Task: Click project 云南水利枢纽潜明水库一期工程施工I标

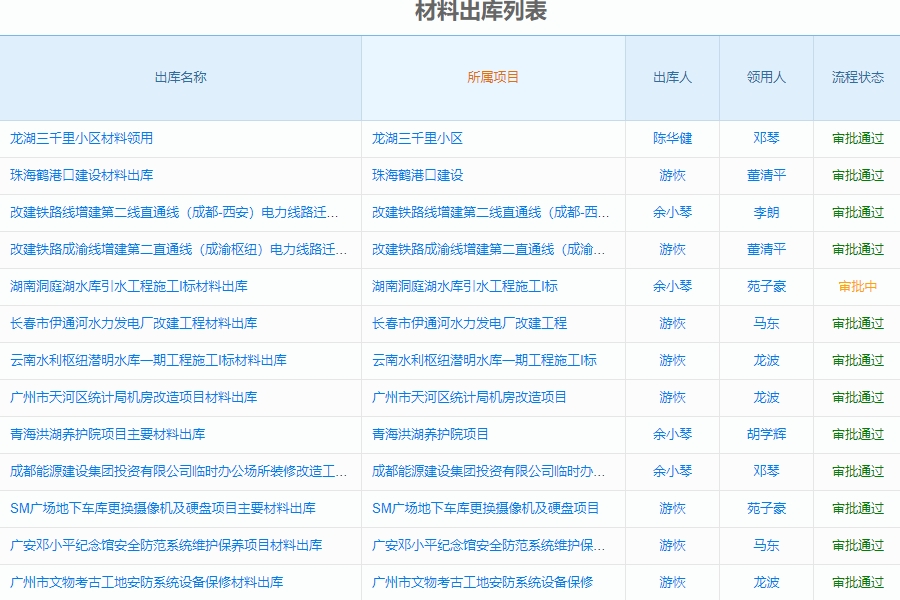Action: [x=484, y=360]
